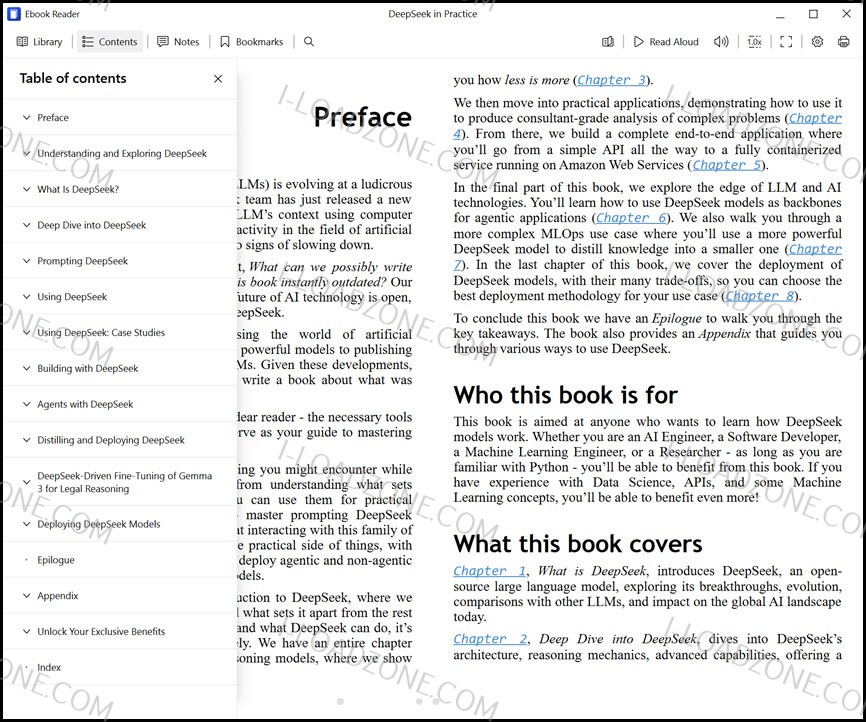Screen dimensions: 866x722
Task: Open the Chapter 1 link
Action: 489,571
